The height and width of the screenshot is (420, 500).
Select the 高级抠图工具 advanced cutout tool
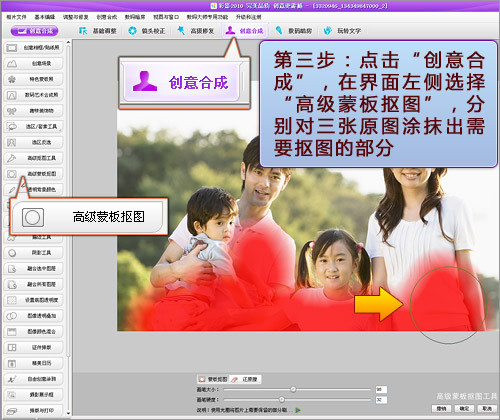33,158
